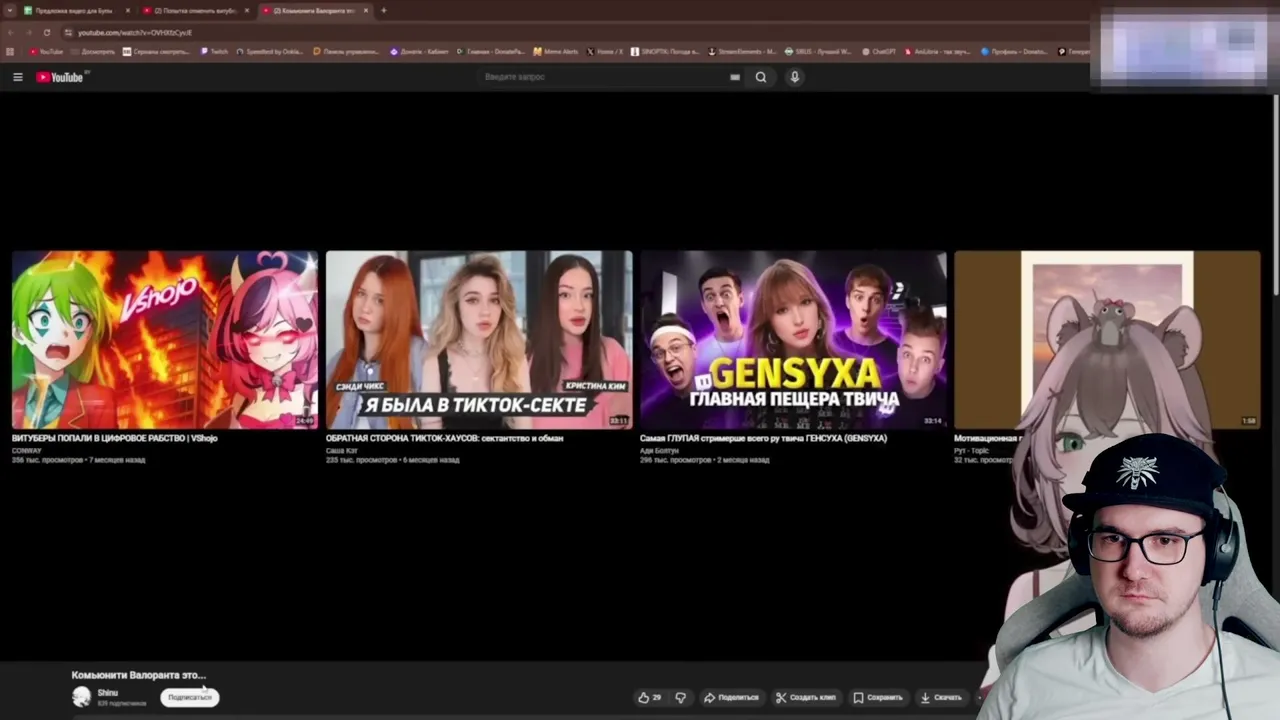Save the video with Сохранить button
The image size is (1280, 720).
tap(878, 697)
